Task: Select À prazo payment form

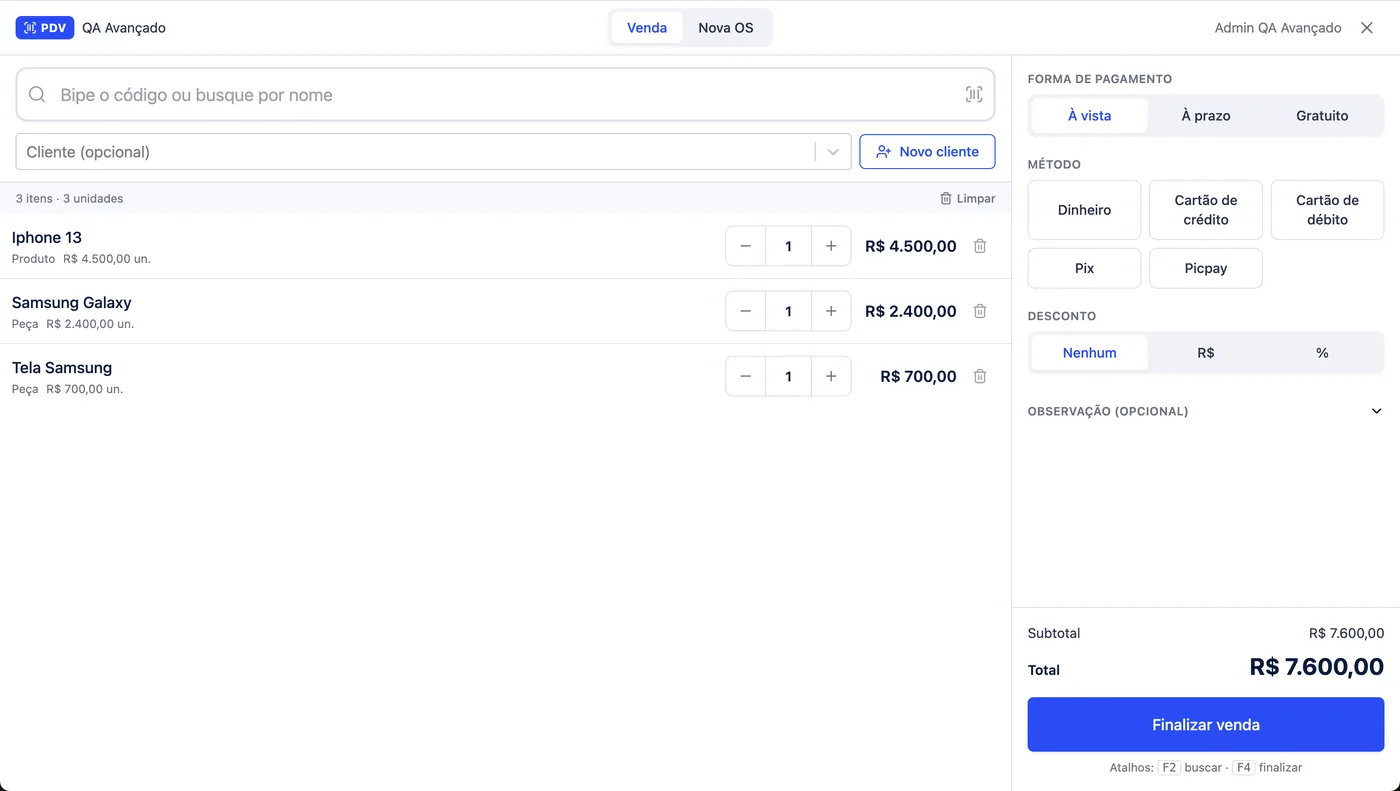Action: click(x=1206, y=116)
